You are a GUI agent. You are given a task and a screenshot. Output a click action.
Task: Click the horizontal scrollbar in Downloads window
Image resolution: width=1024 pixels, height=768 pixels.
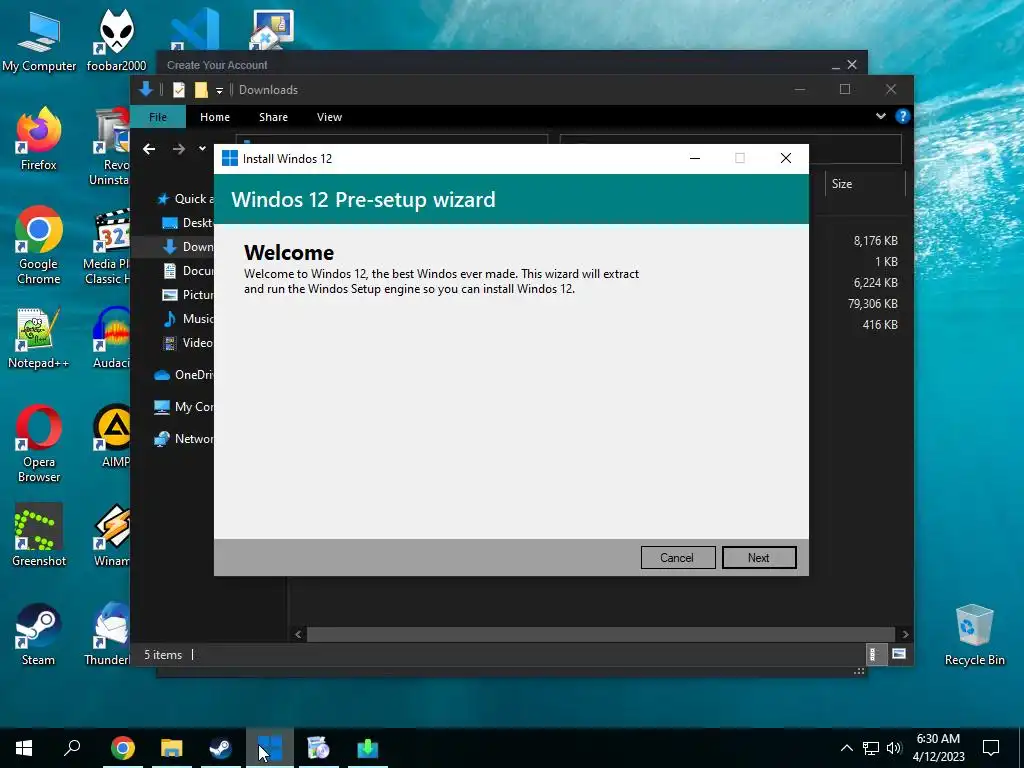600,634
